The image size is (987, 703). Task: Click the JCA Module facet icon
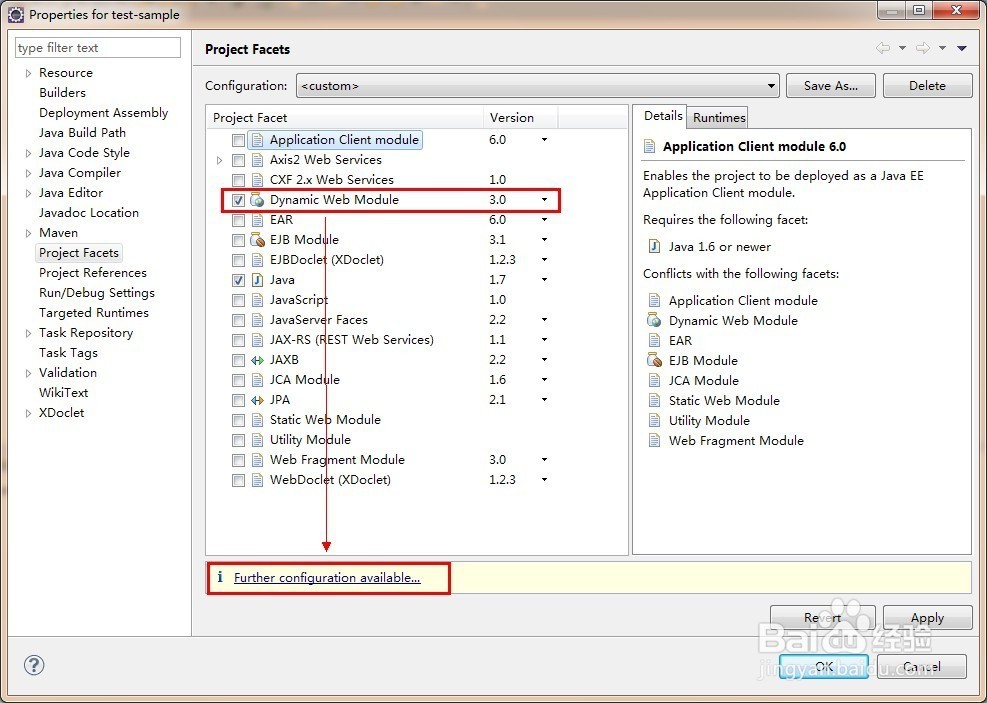tap(257, 380)
